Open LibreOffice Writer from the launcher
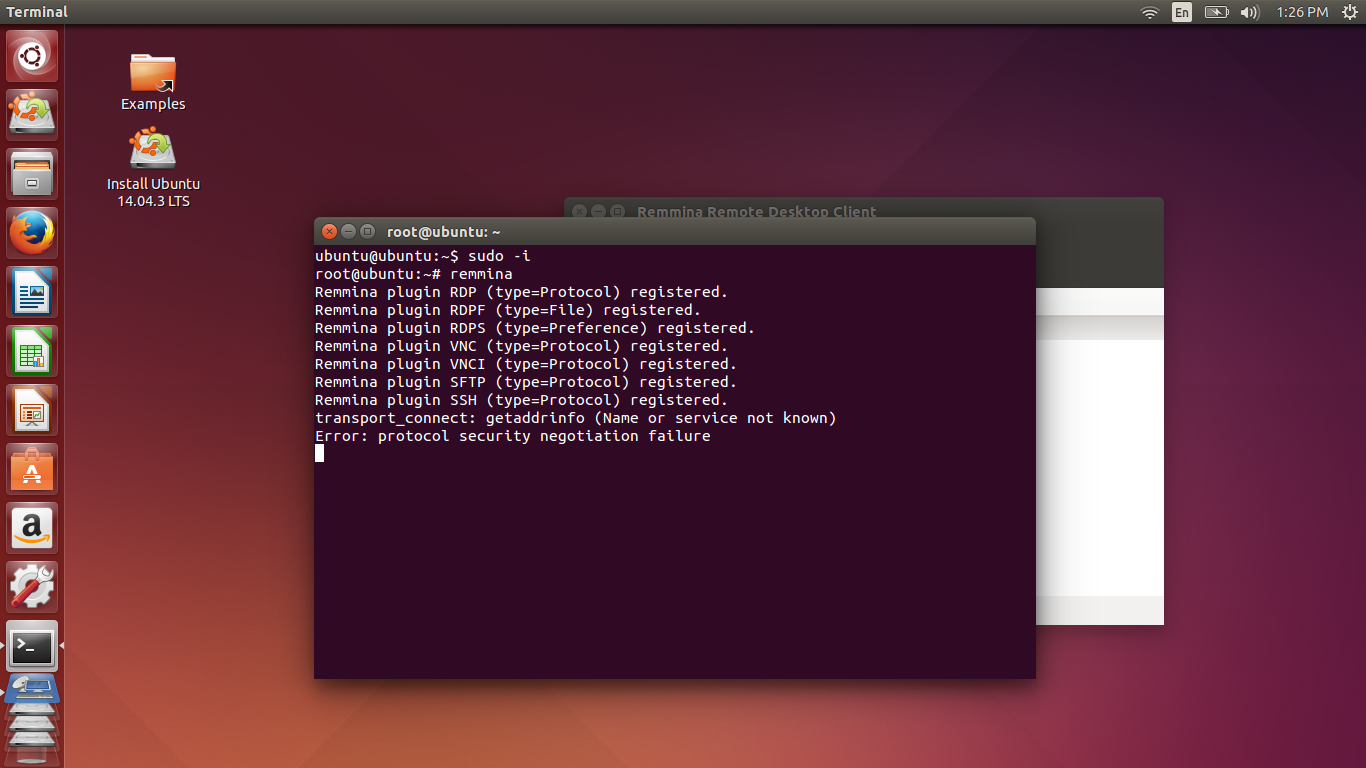Image resolution: width=1366 pixels, height=768 pixels. point(32,292)
